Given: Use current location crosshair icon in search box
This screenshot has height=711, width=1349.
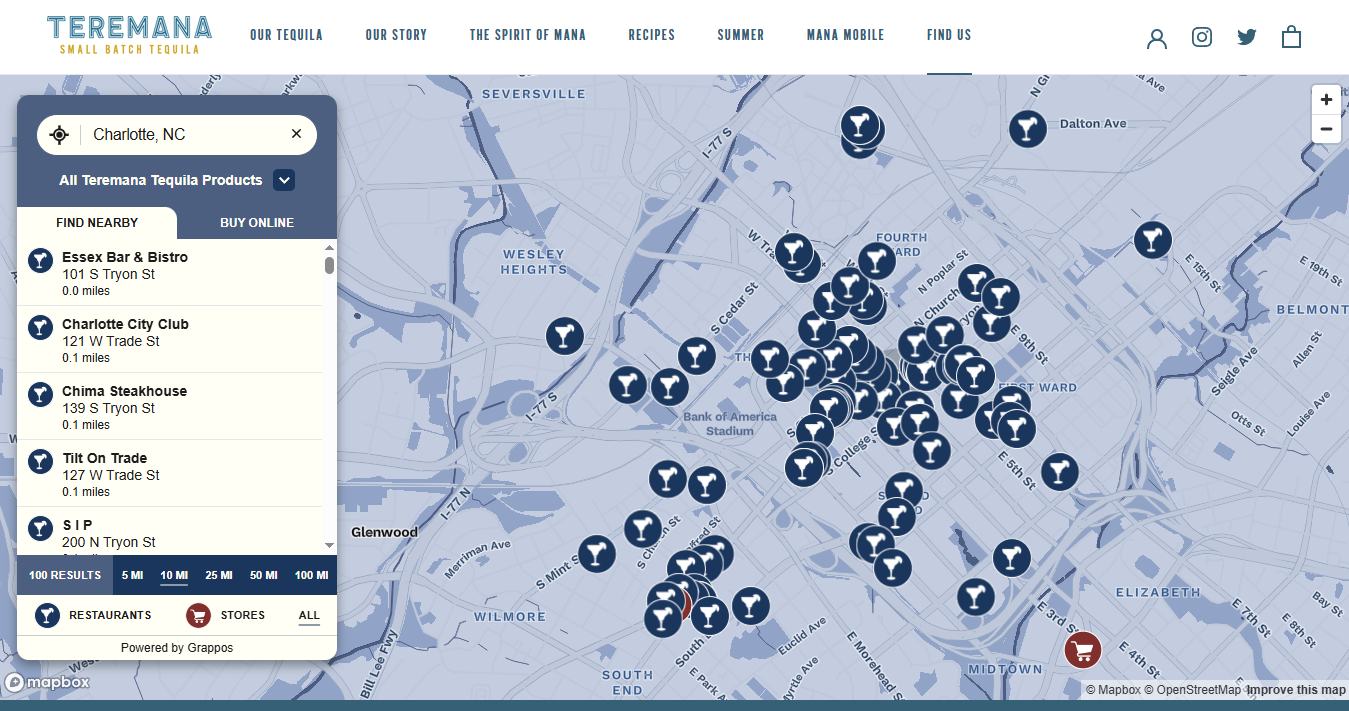Looking at the screenshot, I should click(59, 135).
